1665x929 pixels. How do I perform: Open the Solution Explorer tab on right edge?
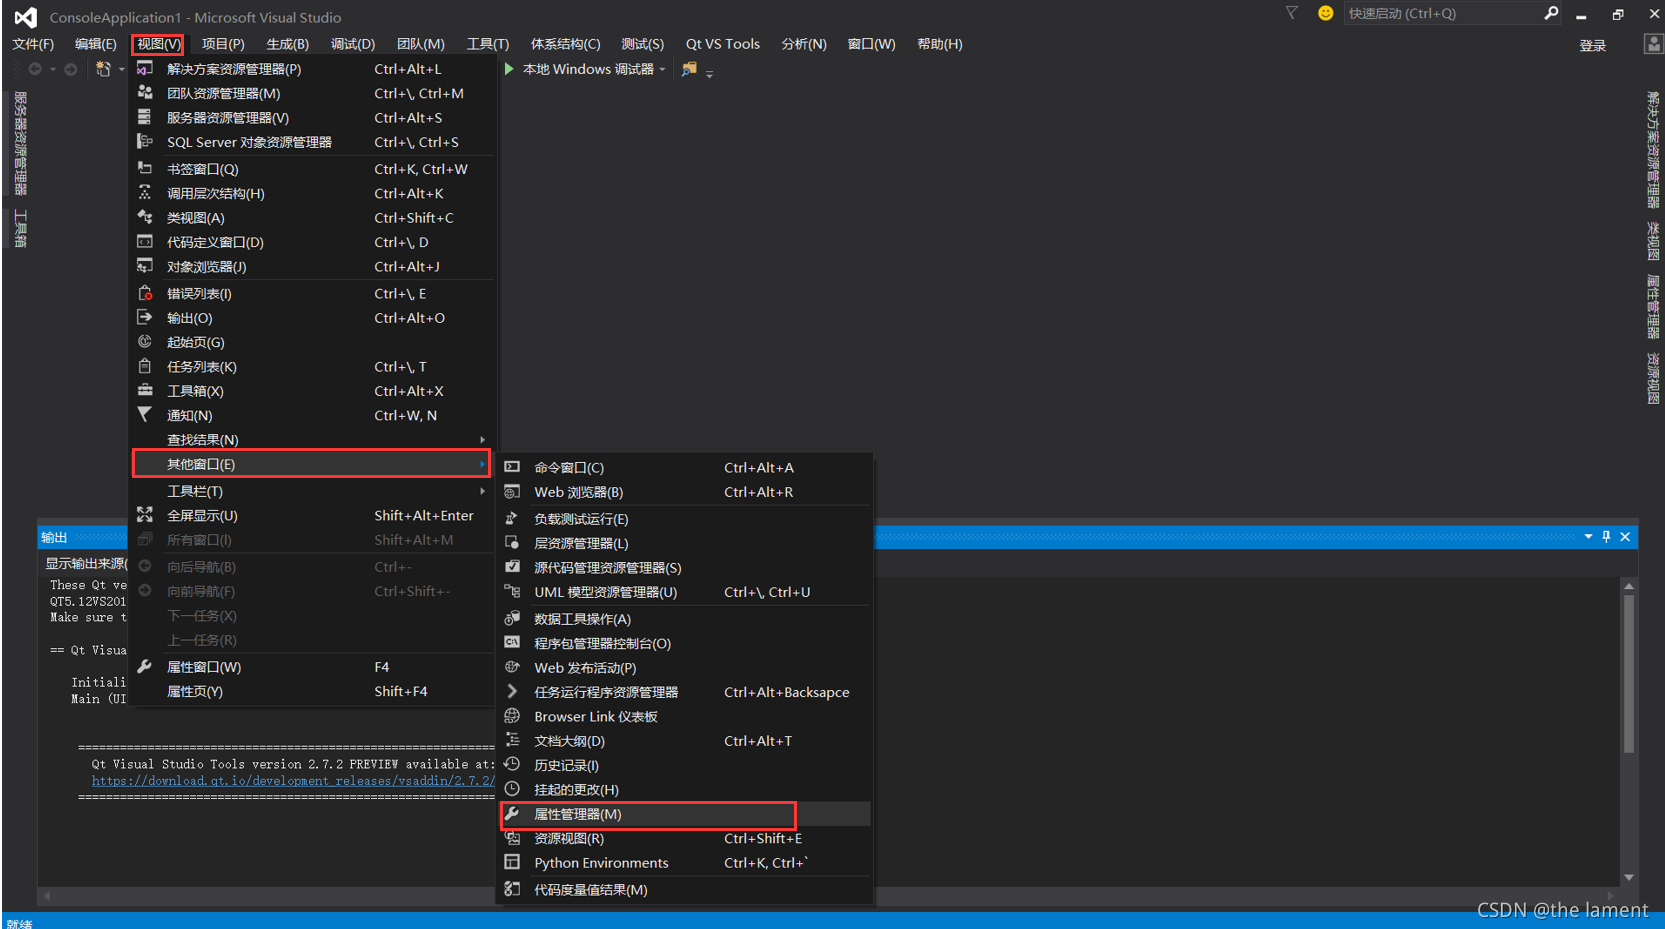[x=1653, y=149]
